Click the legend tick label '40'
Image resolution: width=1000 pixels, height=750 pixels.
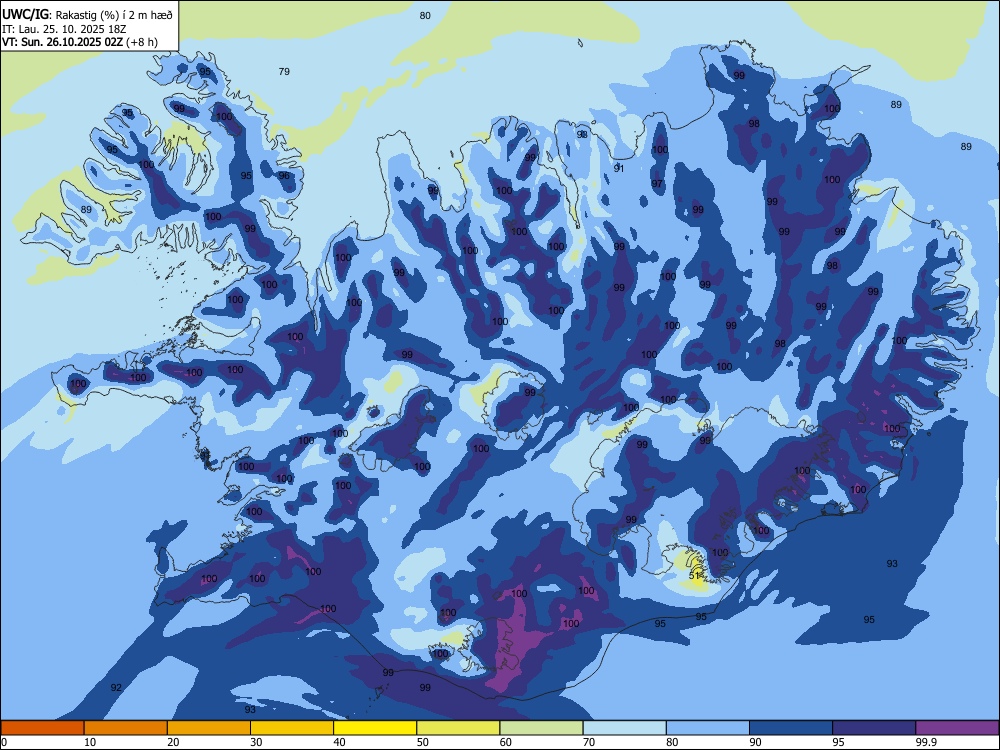coord(339,742)
